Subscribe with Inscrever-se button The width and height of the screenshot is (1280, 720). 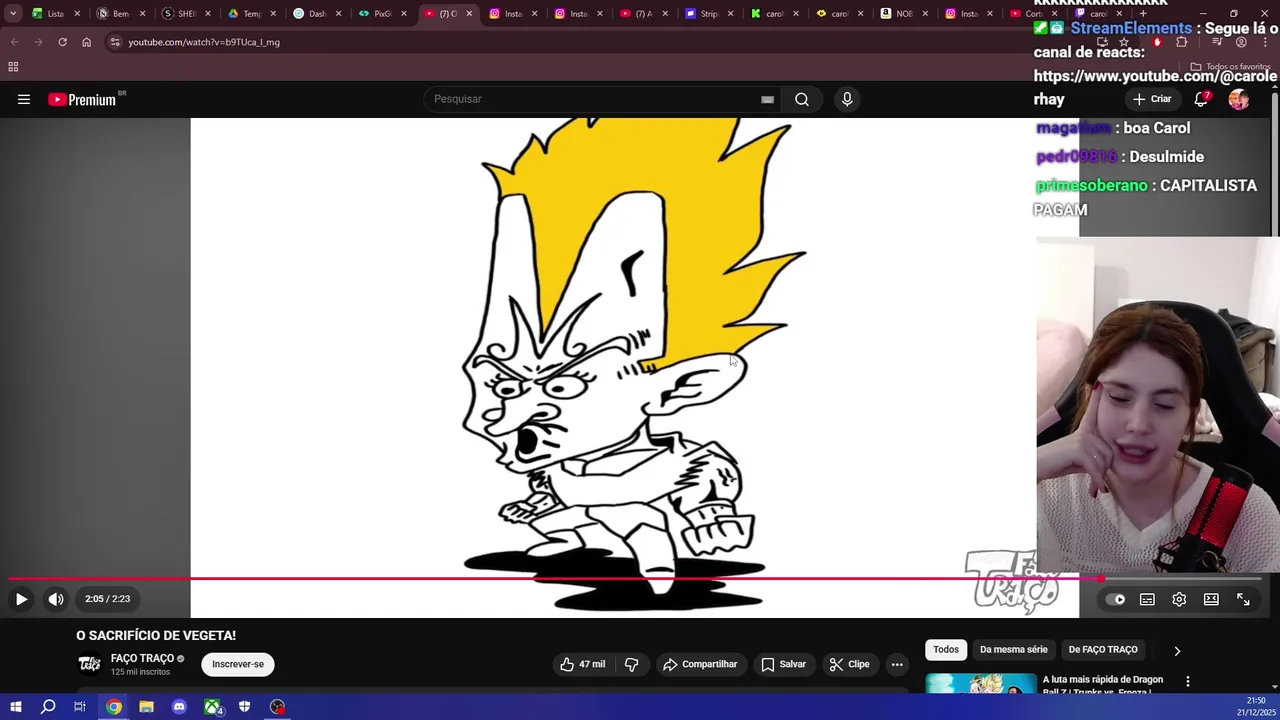238,664
